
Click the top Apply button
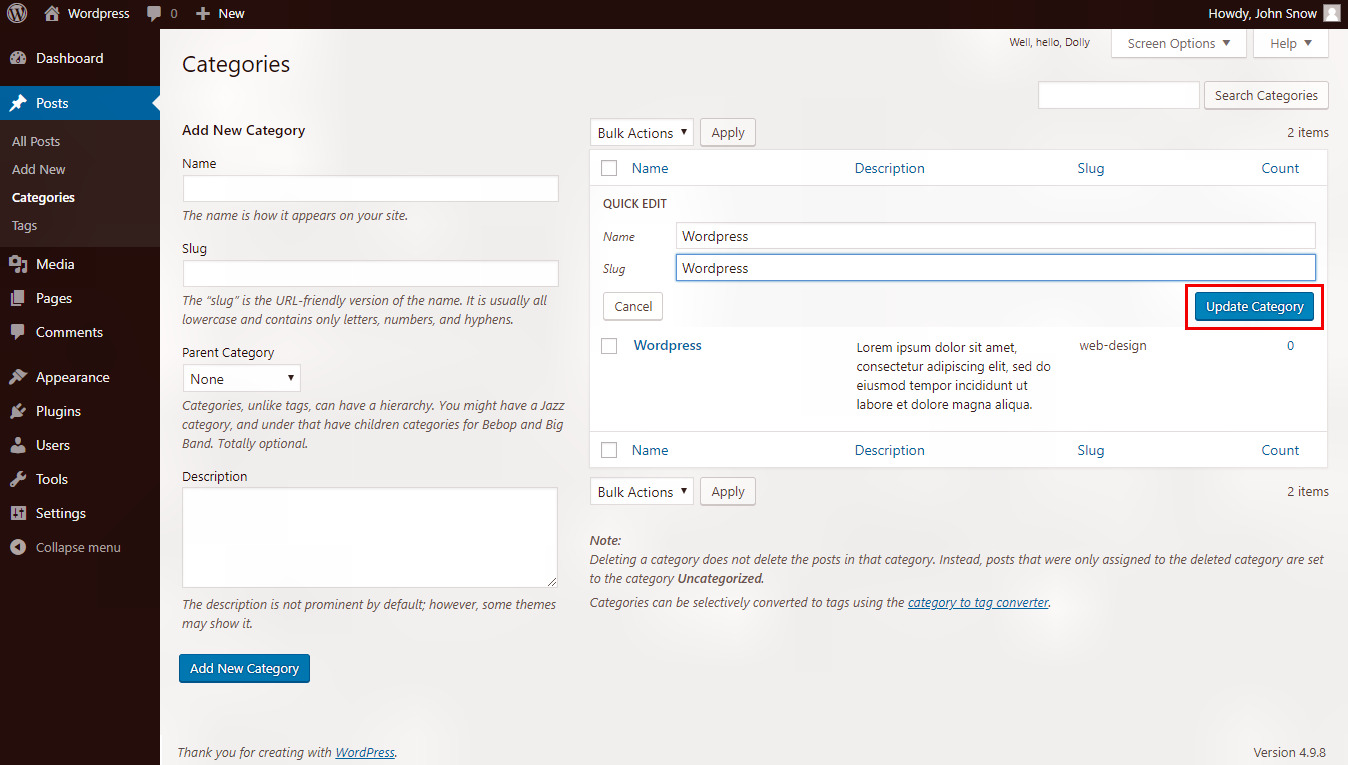[728, 132]
